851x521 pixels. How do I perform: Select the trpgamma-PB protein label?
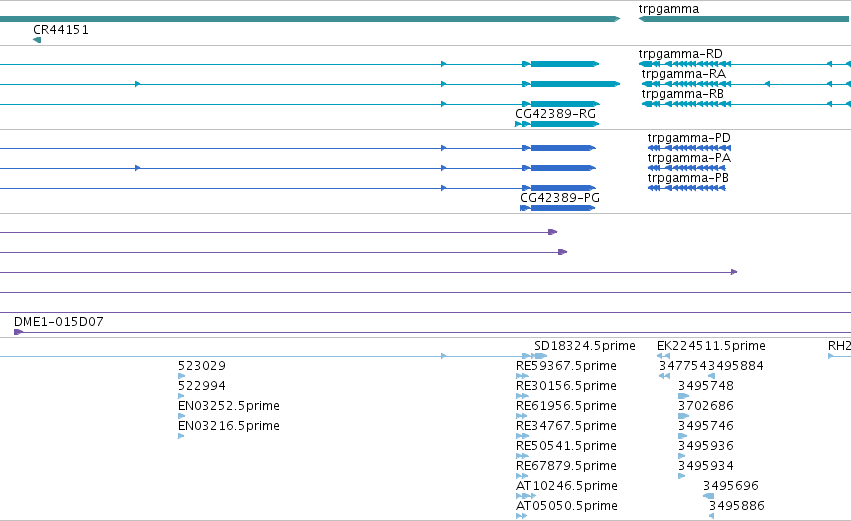[x=688, y=178]
